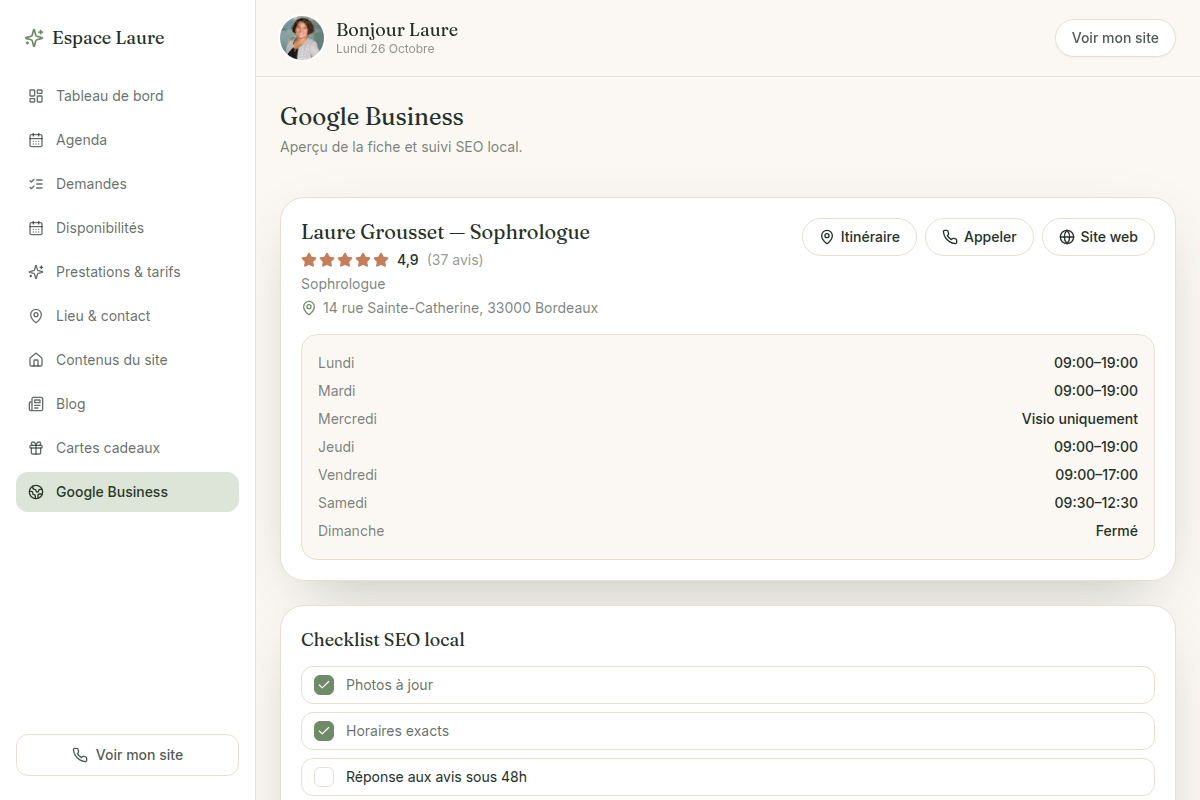
Task: Navigate to Lieu & contact
Action: click(127, 316)
